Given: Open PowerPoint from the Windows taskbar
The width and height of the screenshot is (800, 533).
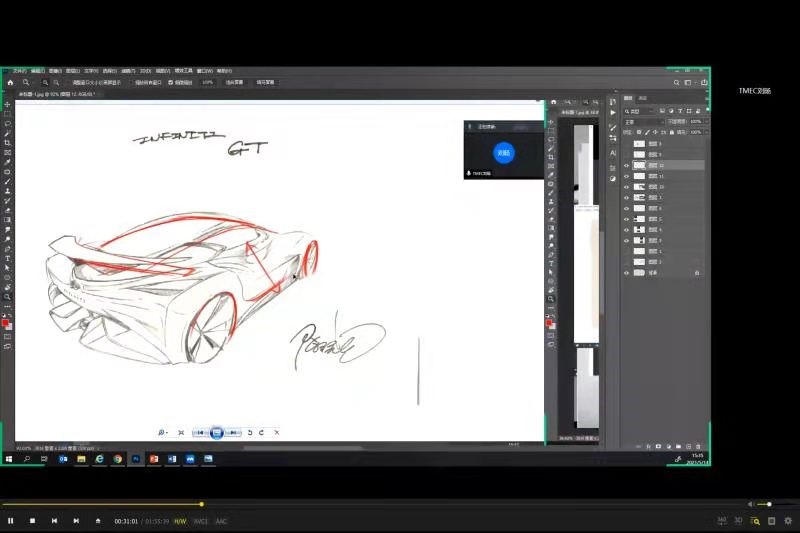Looking at the screenshot, I should click(x=154, y=459).
